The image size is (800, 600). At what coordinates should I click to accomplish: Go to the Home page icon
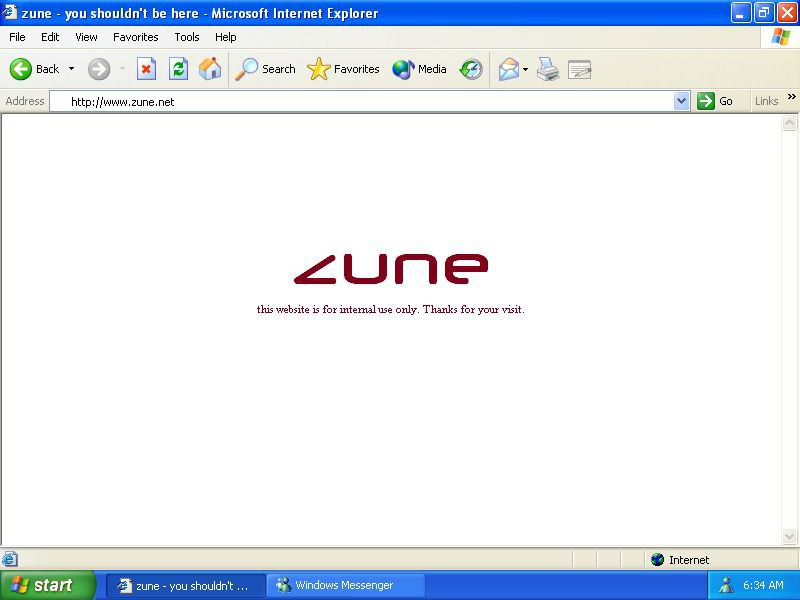210,69
